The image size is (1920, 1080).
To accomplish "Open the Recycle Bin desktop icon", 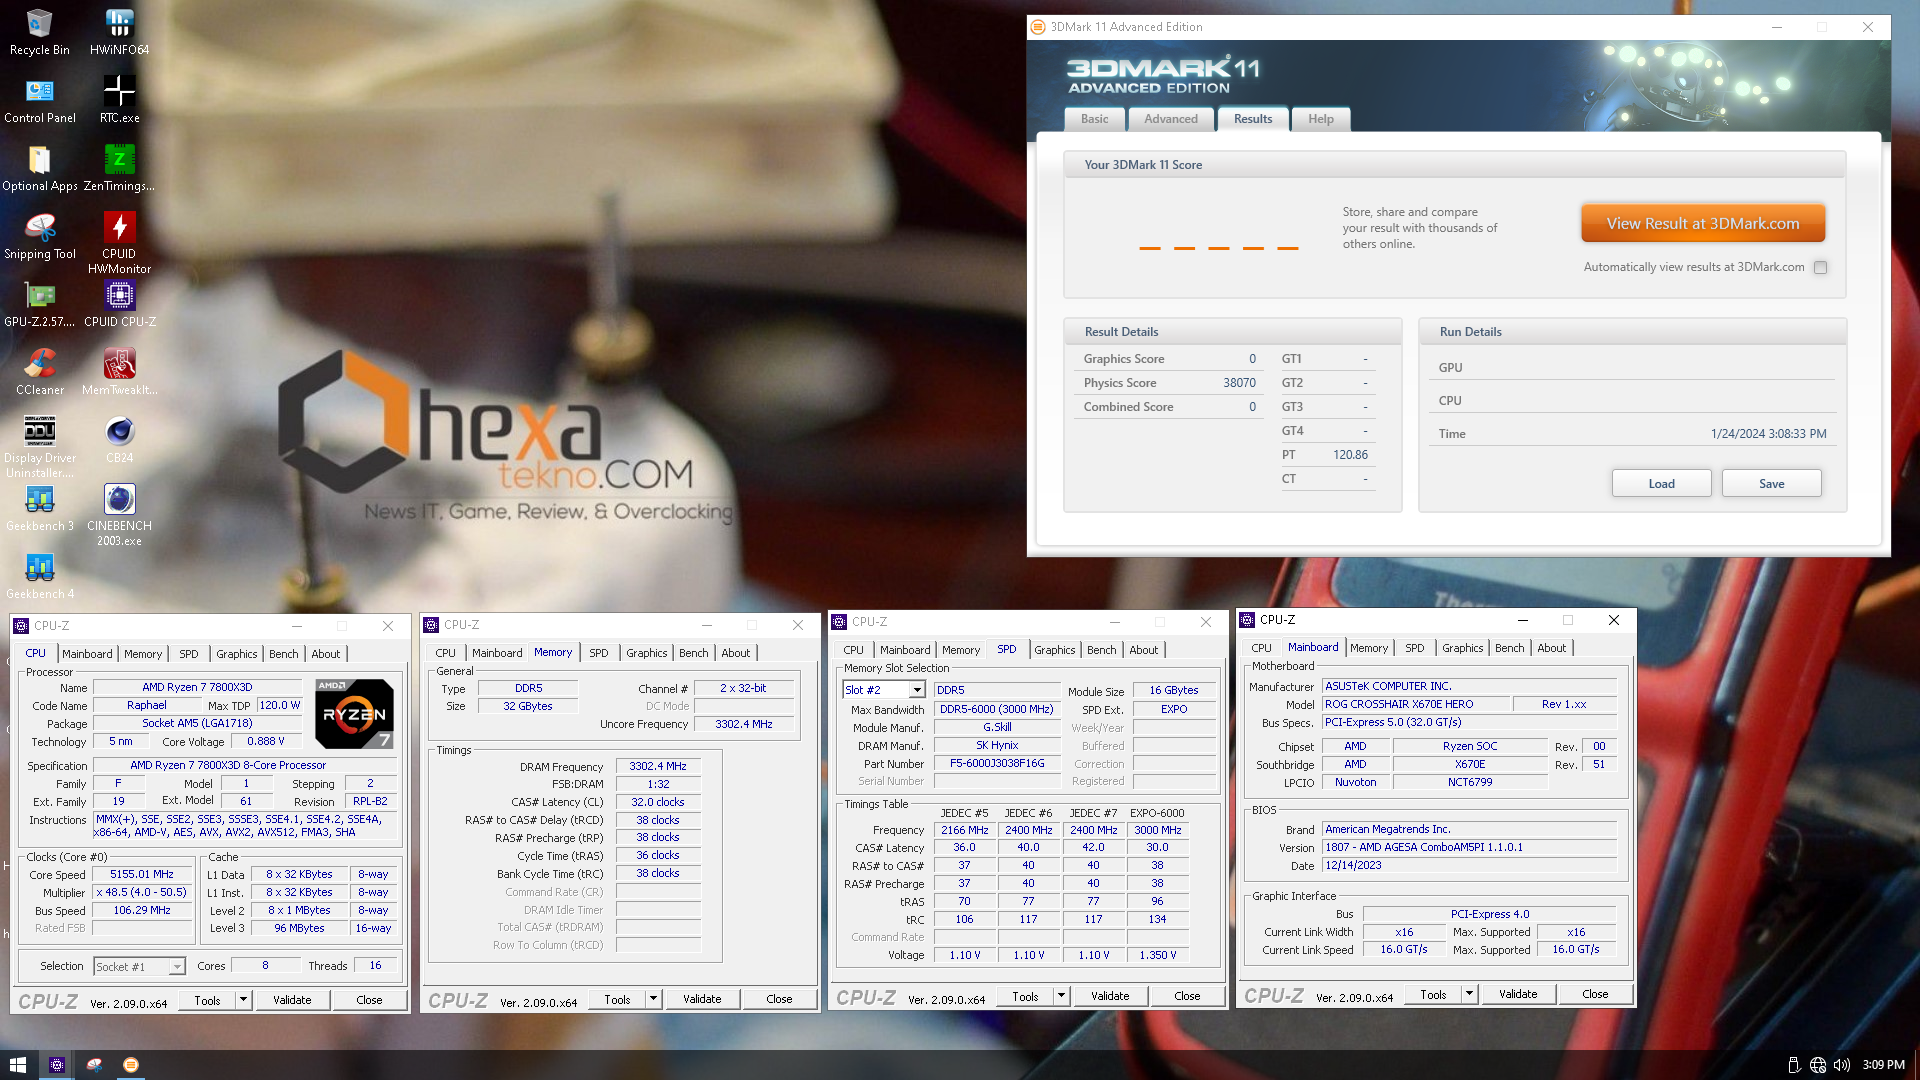I will pos(39,31).
